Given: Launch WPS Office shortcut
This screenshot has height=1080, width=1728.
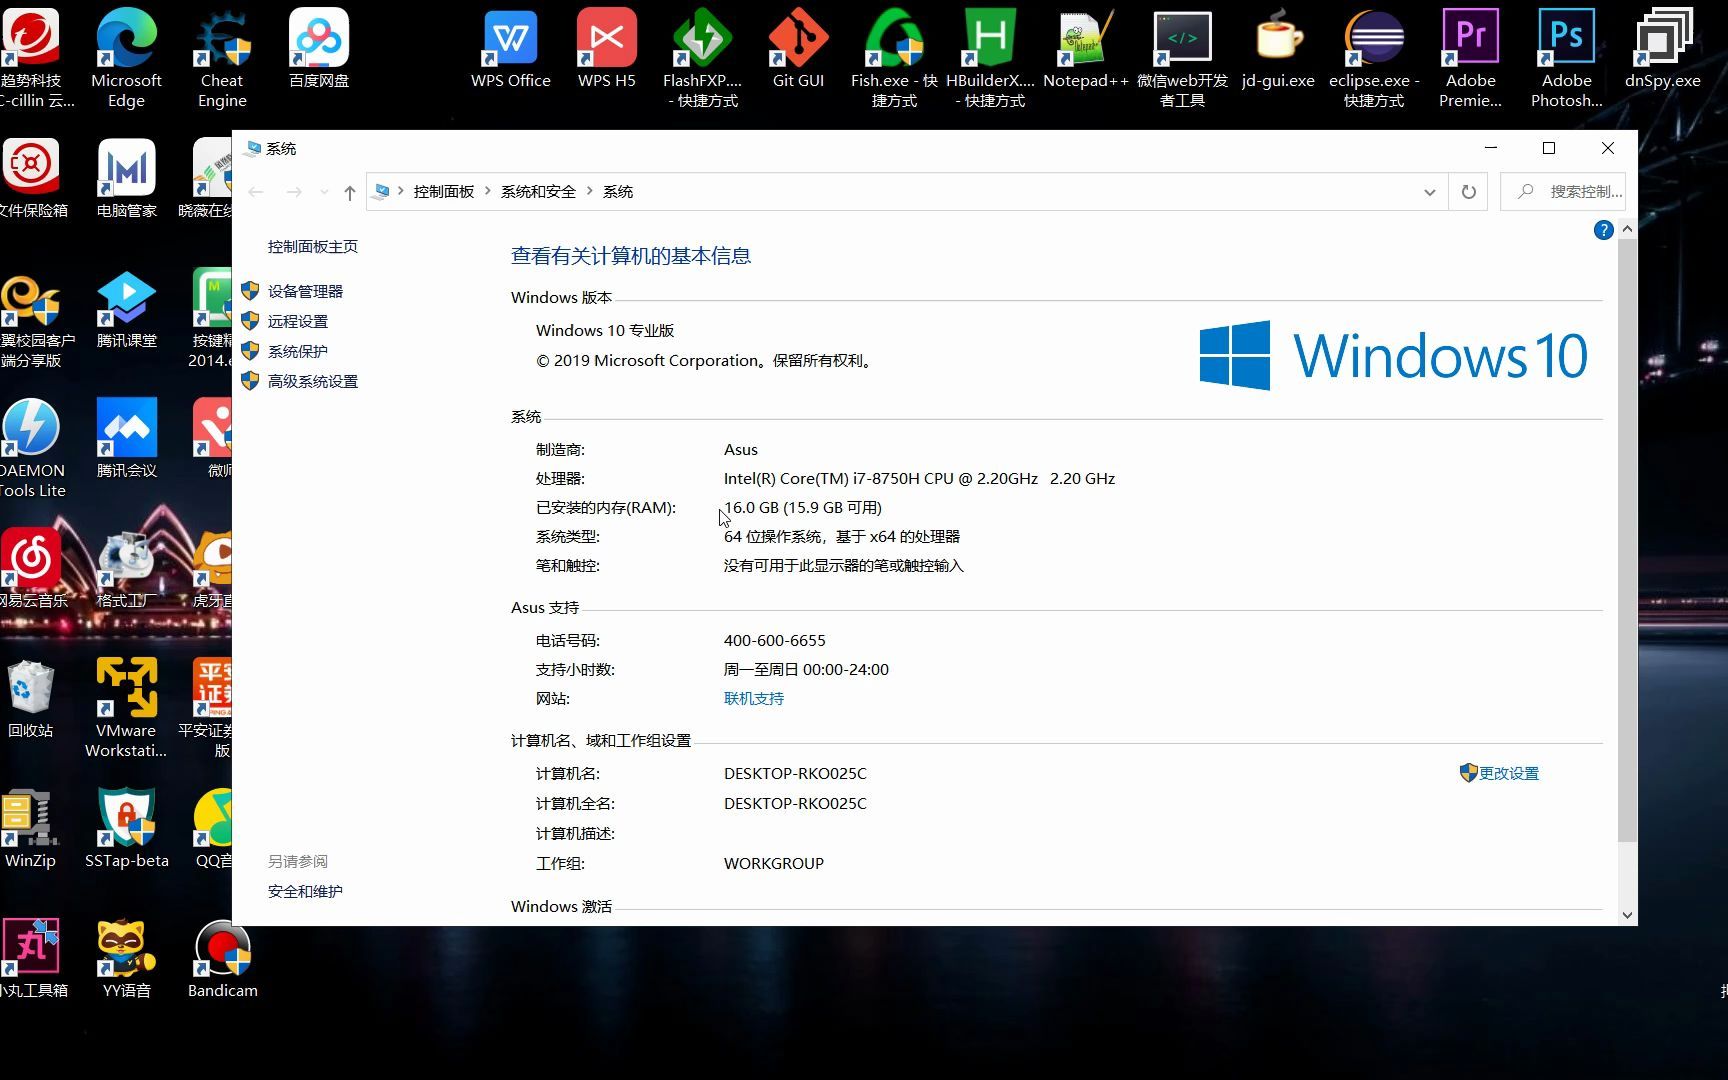Looking at the screenshot, I should point(511,48).
